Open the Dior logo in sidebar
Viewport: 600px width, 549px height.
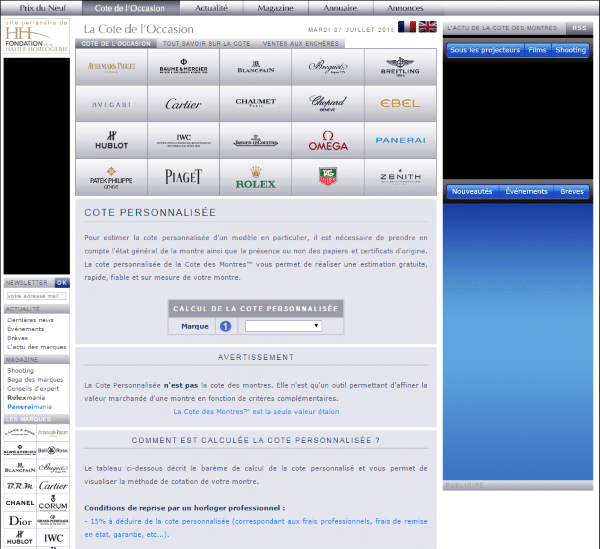click(x=20, y=521)
